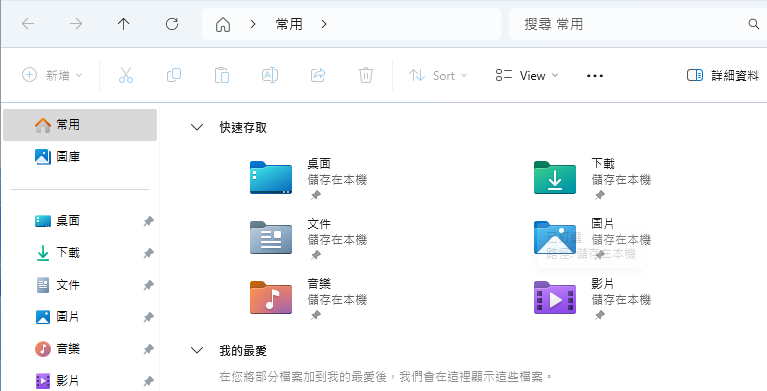Click the 快速存取 heading text
767x391 pixels.
[243, 128]
